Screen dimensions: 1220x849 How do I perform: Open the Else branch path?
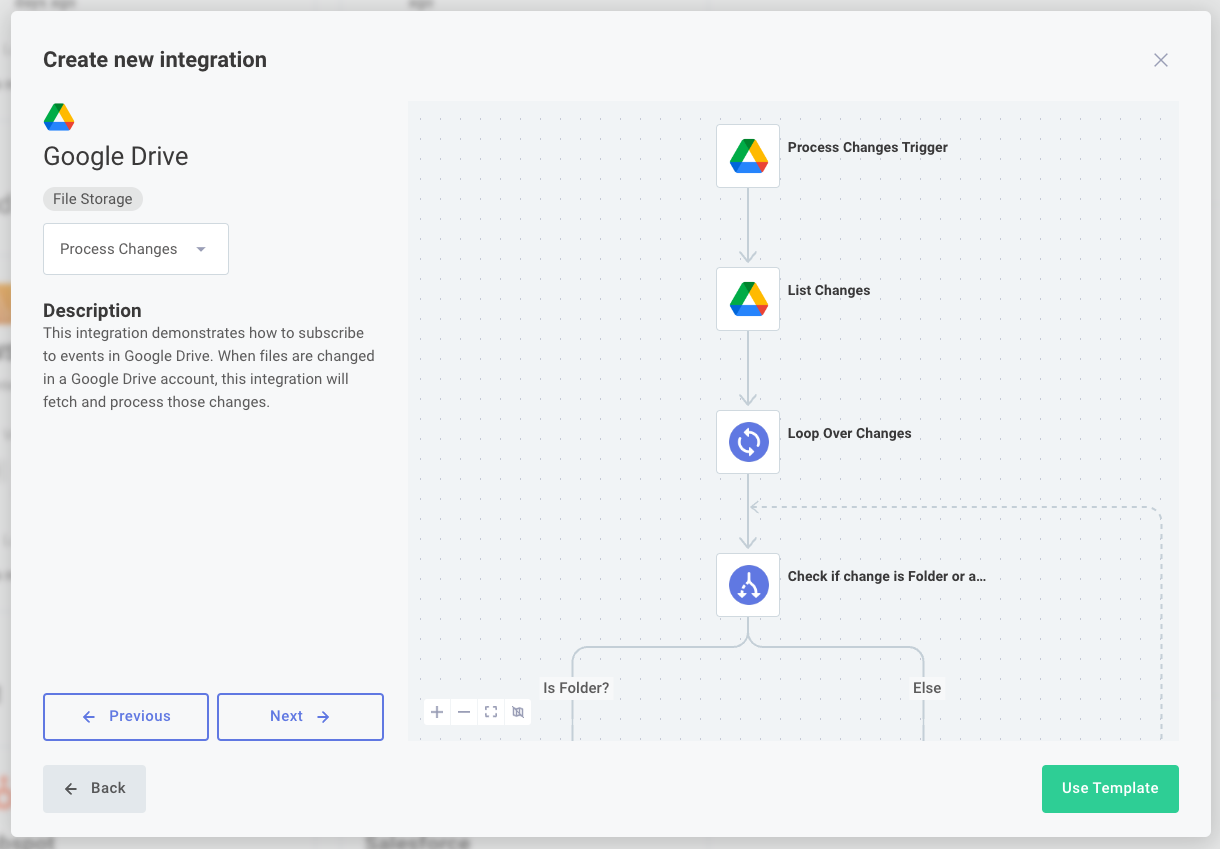927,688
